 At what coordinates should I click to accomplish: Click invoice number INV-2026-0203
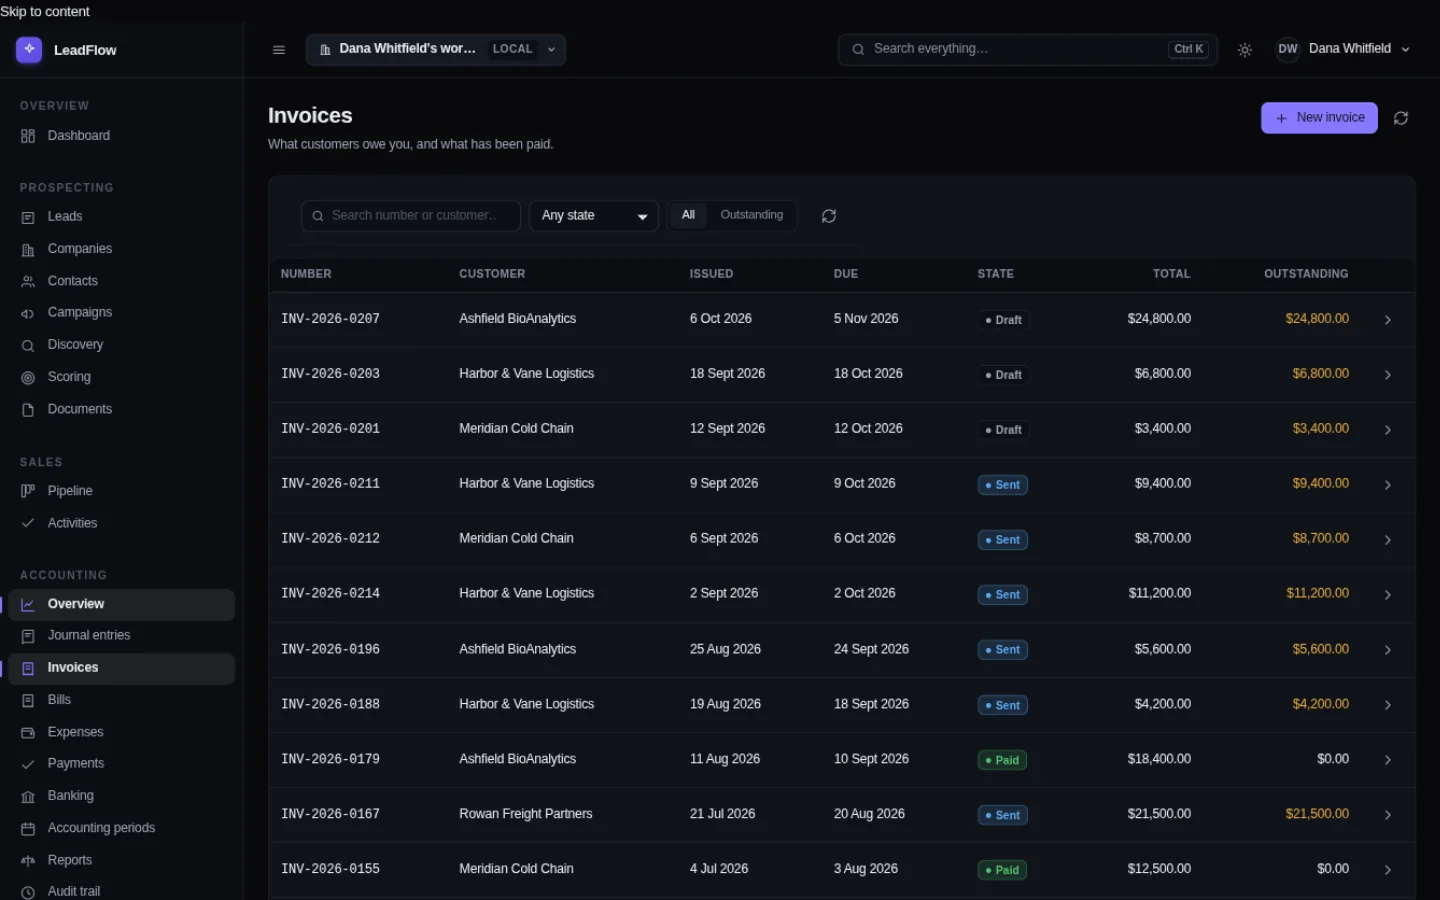[x=330, y=374]
